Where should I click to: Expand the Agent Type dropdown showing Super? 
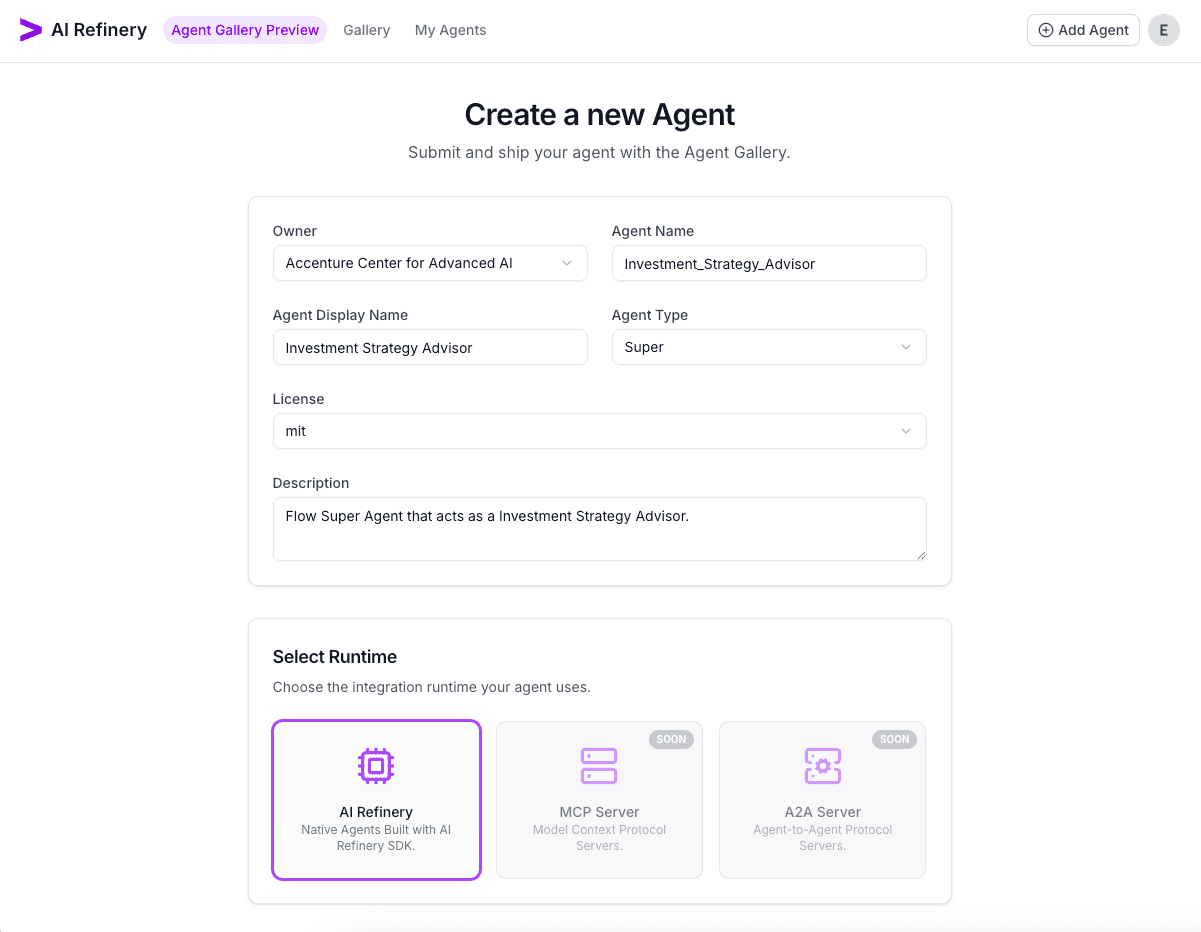tap(769, 347)
